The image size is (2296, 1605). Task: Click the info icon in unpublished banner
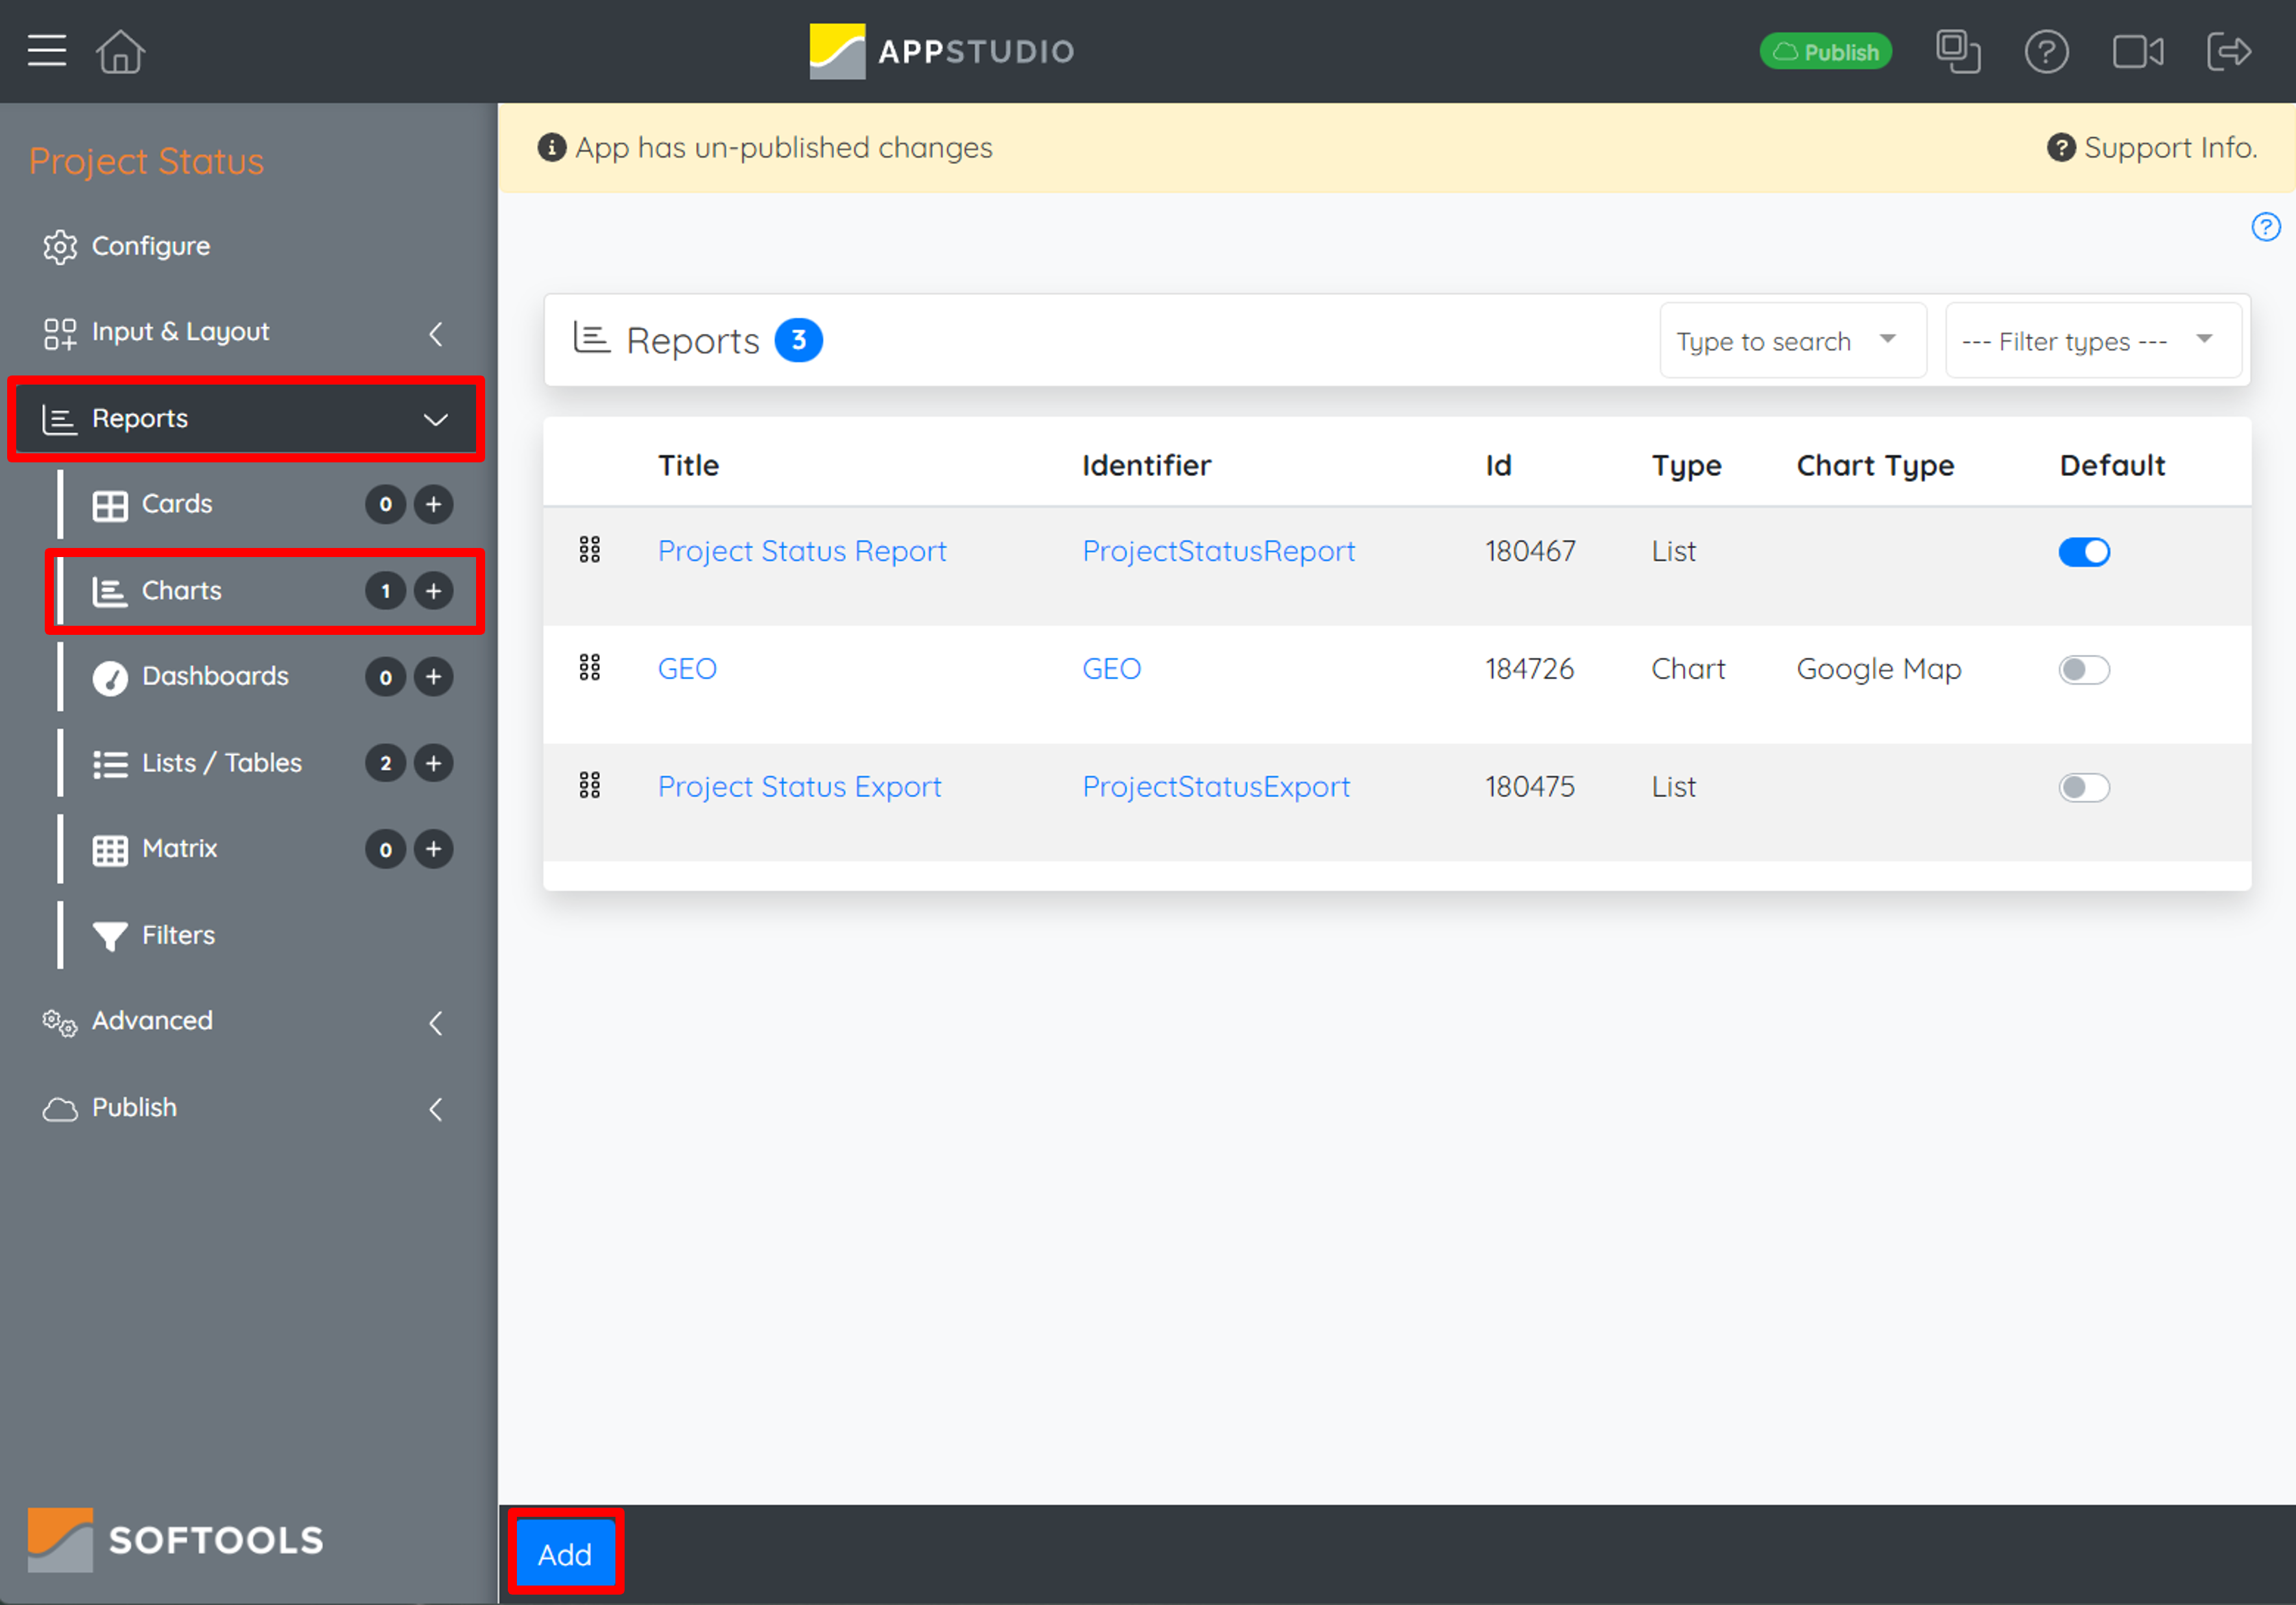[x=551, y=148]
